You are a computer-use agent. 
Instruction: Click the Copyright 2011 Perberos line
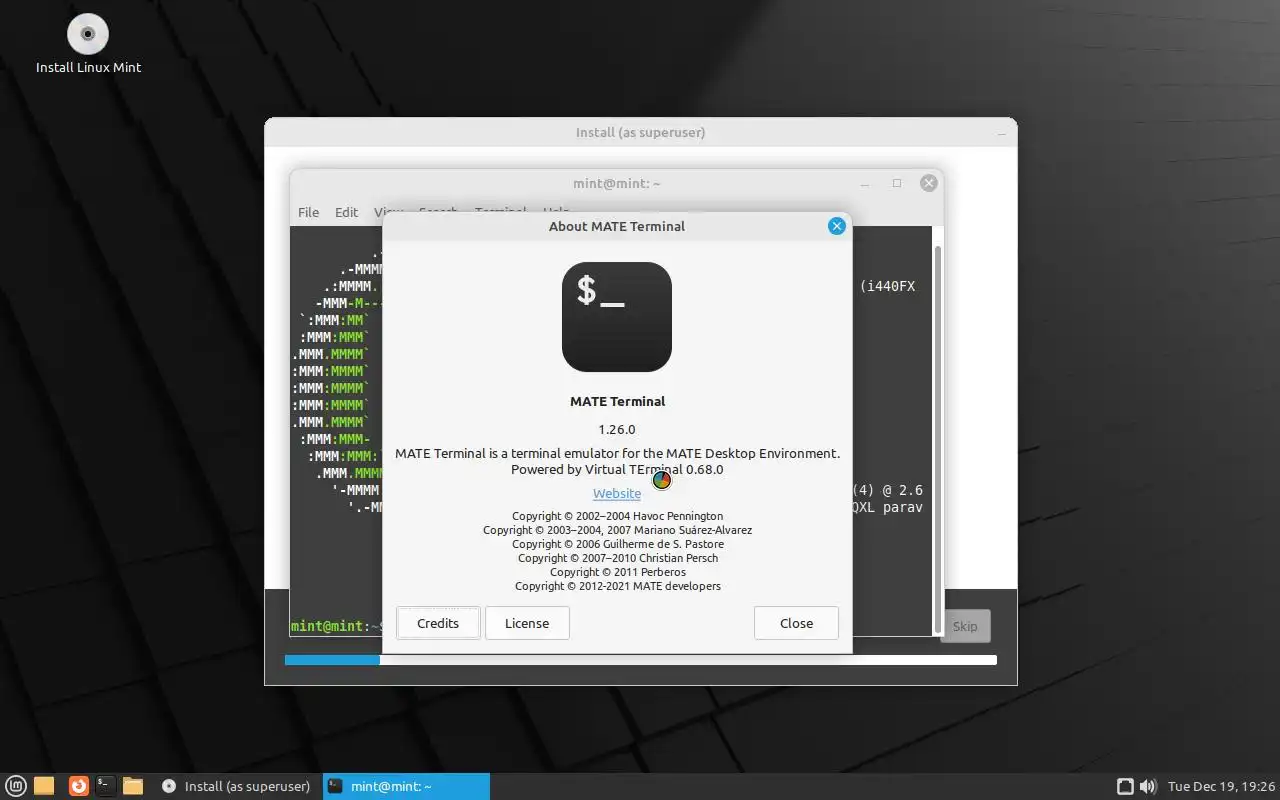click(x=617, y=572)
